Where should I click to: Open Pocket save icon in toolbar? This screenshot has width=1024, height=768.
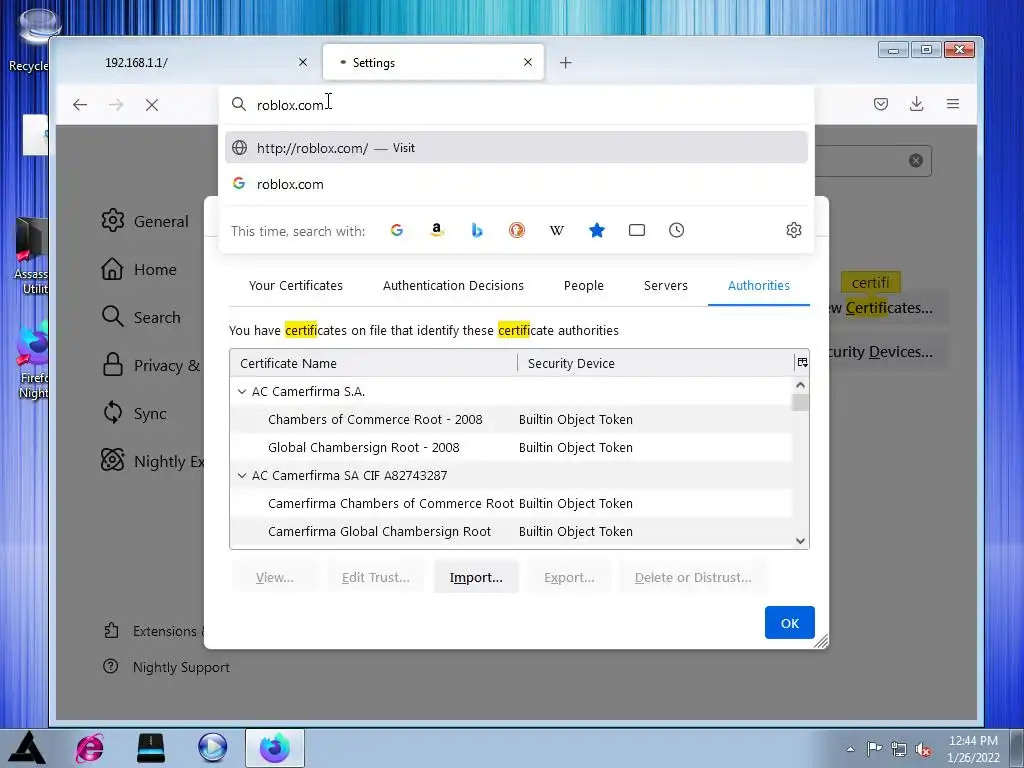pyautogui.click(x=880, y=104)
